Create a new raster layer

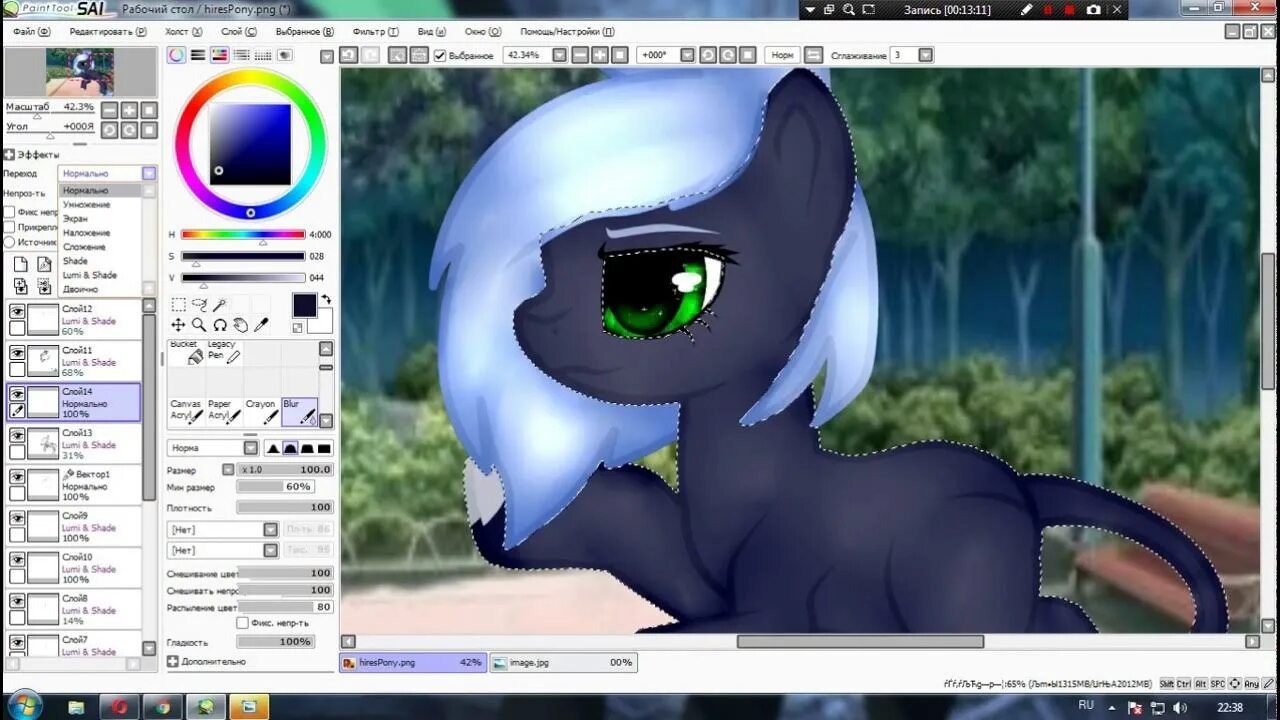point(20,264)
